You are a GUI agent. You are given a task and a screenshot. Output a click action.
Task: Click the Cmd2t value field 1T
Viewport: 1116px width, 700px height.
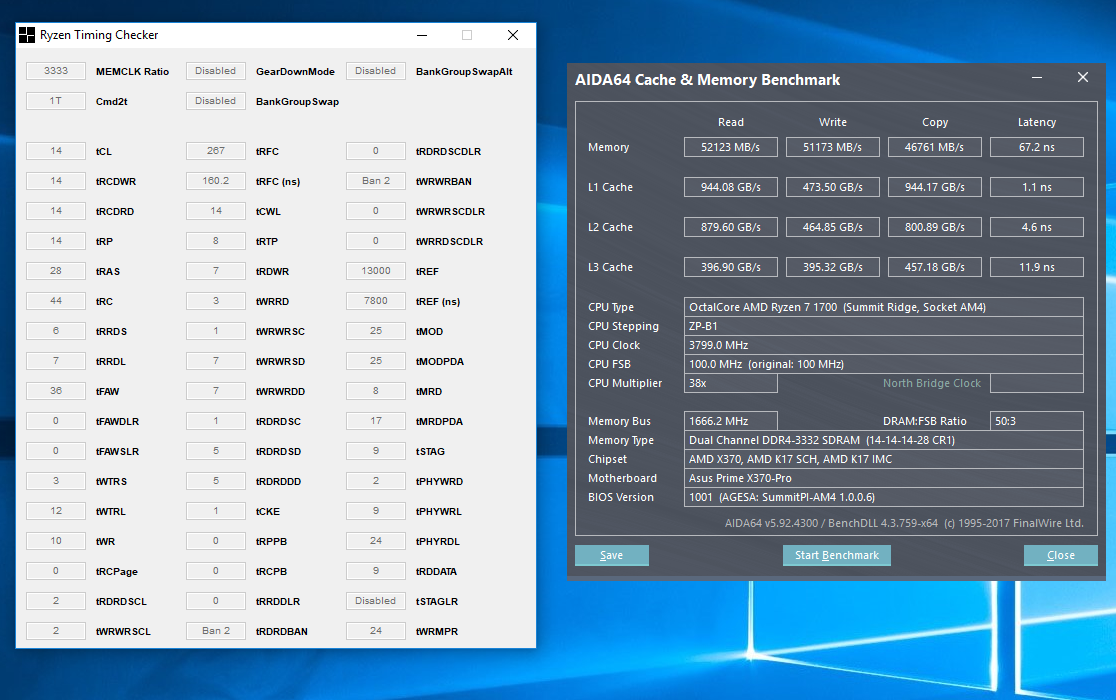click(56, 101)
